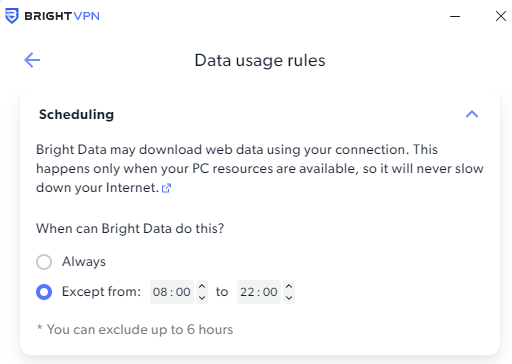Screen dimensions: 512x364
Task: Decrease the 08:00 start time
Action: coord(202,298)
